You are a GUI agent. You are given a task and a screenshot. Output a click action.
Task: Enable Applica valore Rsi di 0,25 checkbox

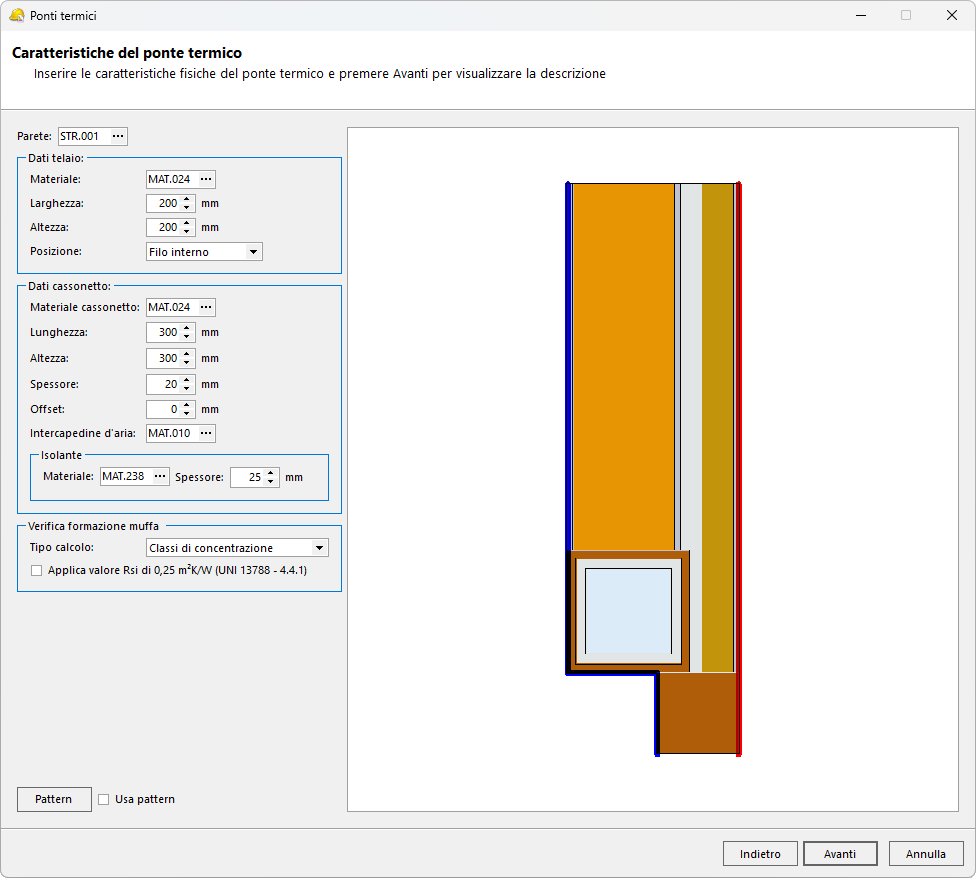pos(37,570)
